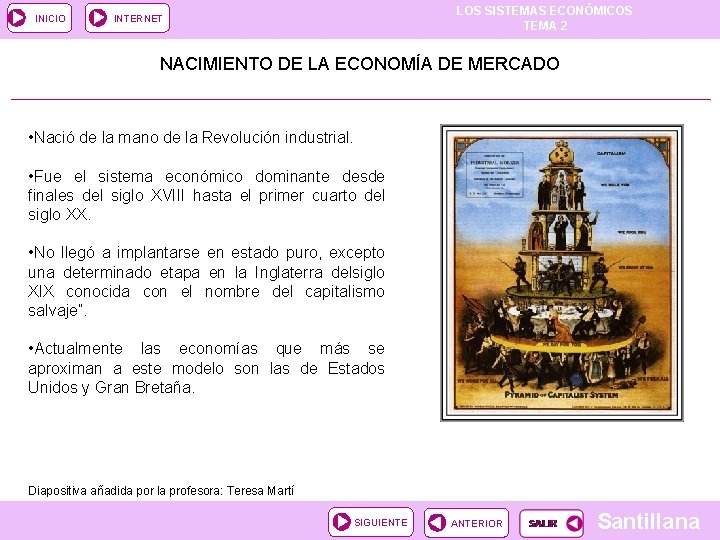The height and width of the screenshot is (540, 720).
Task: Click the INICIO button
Action: point(39,18)
